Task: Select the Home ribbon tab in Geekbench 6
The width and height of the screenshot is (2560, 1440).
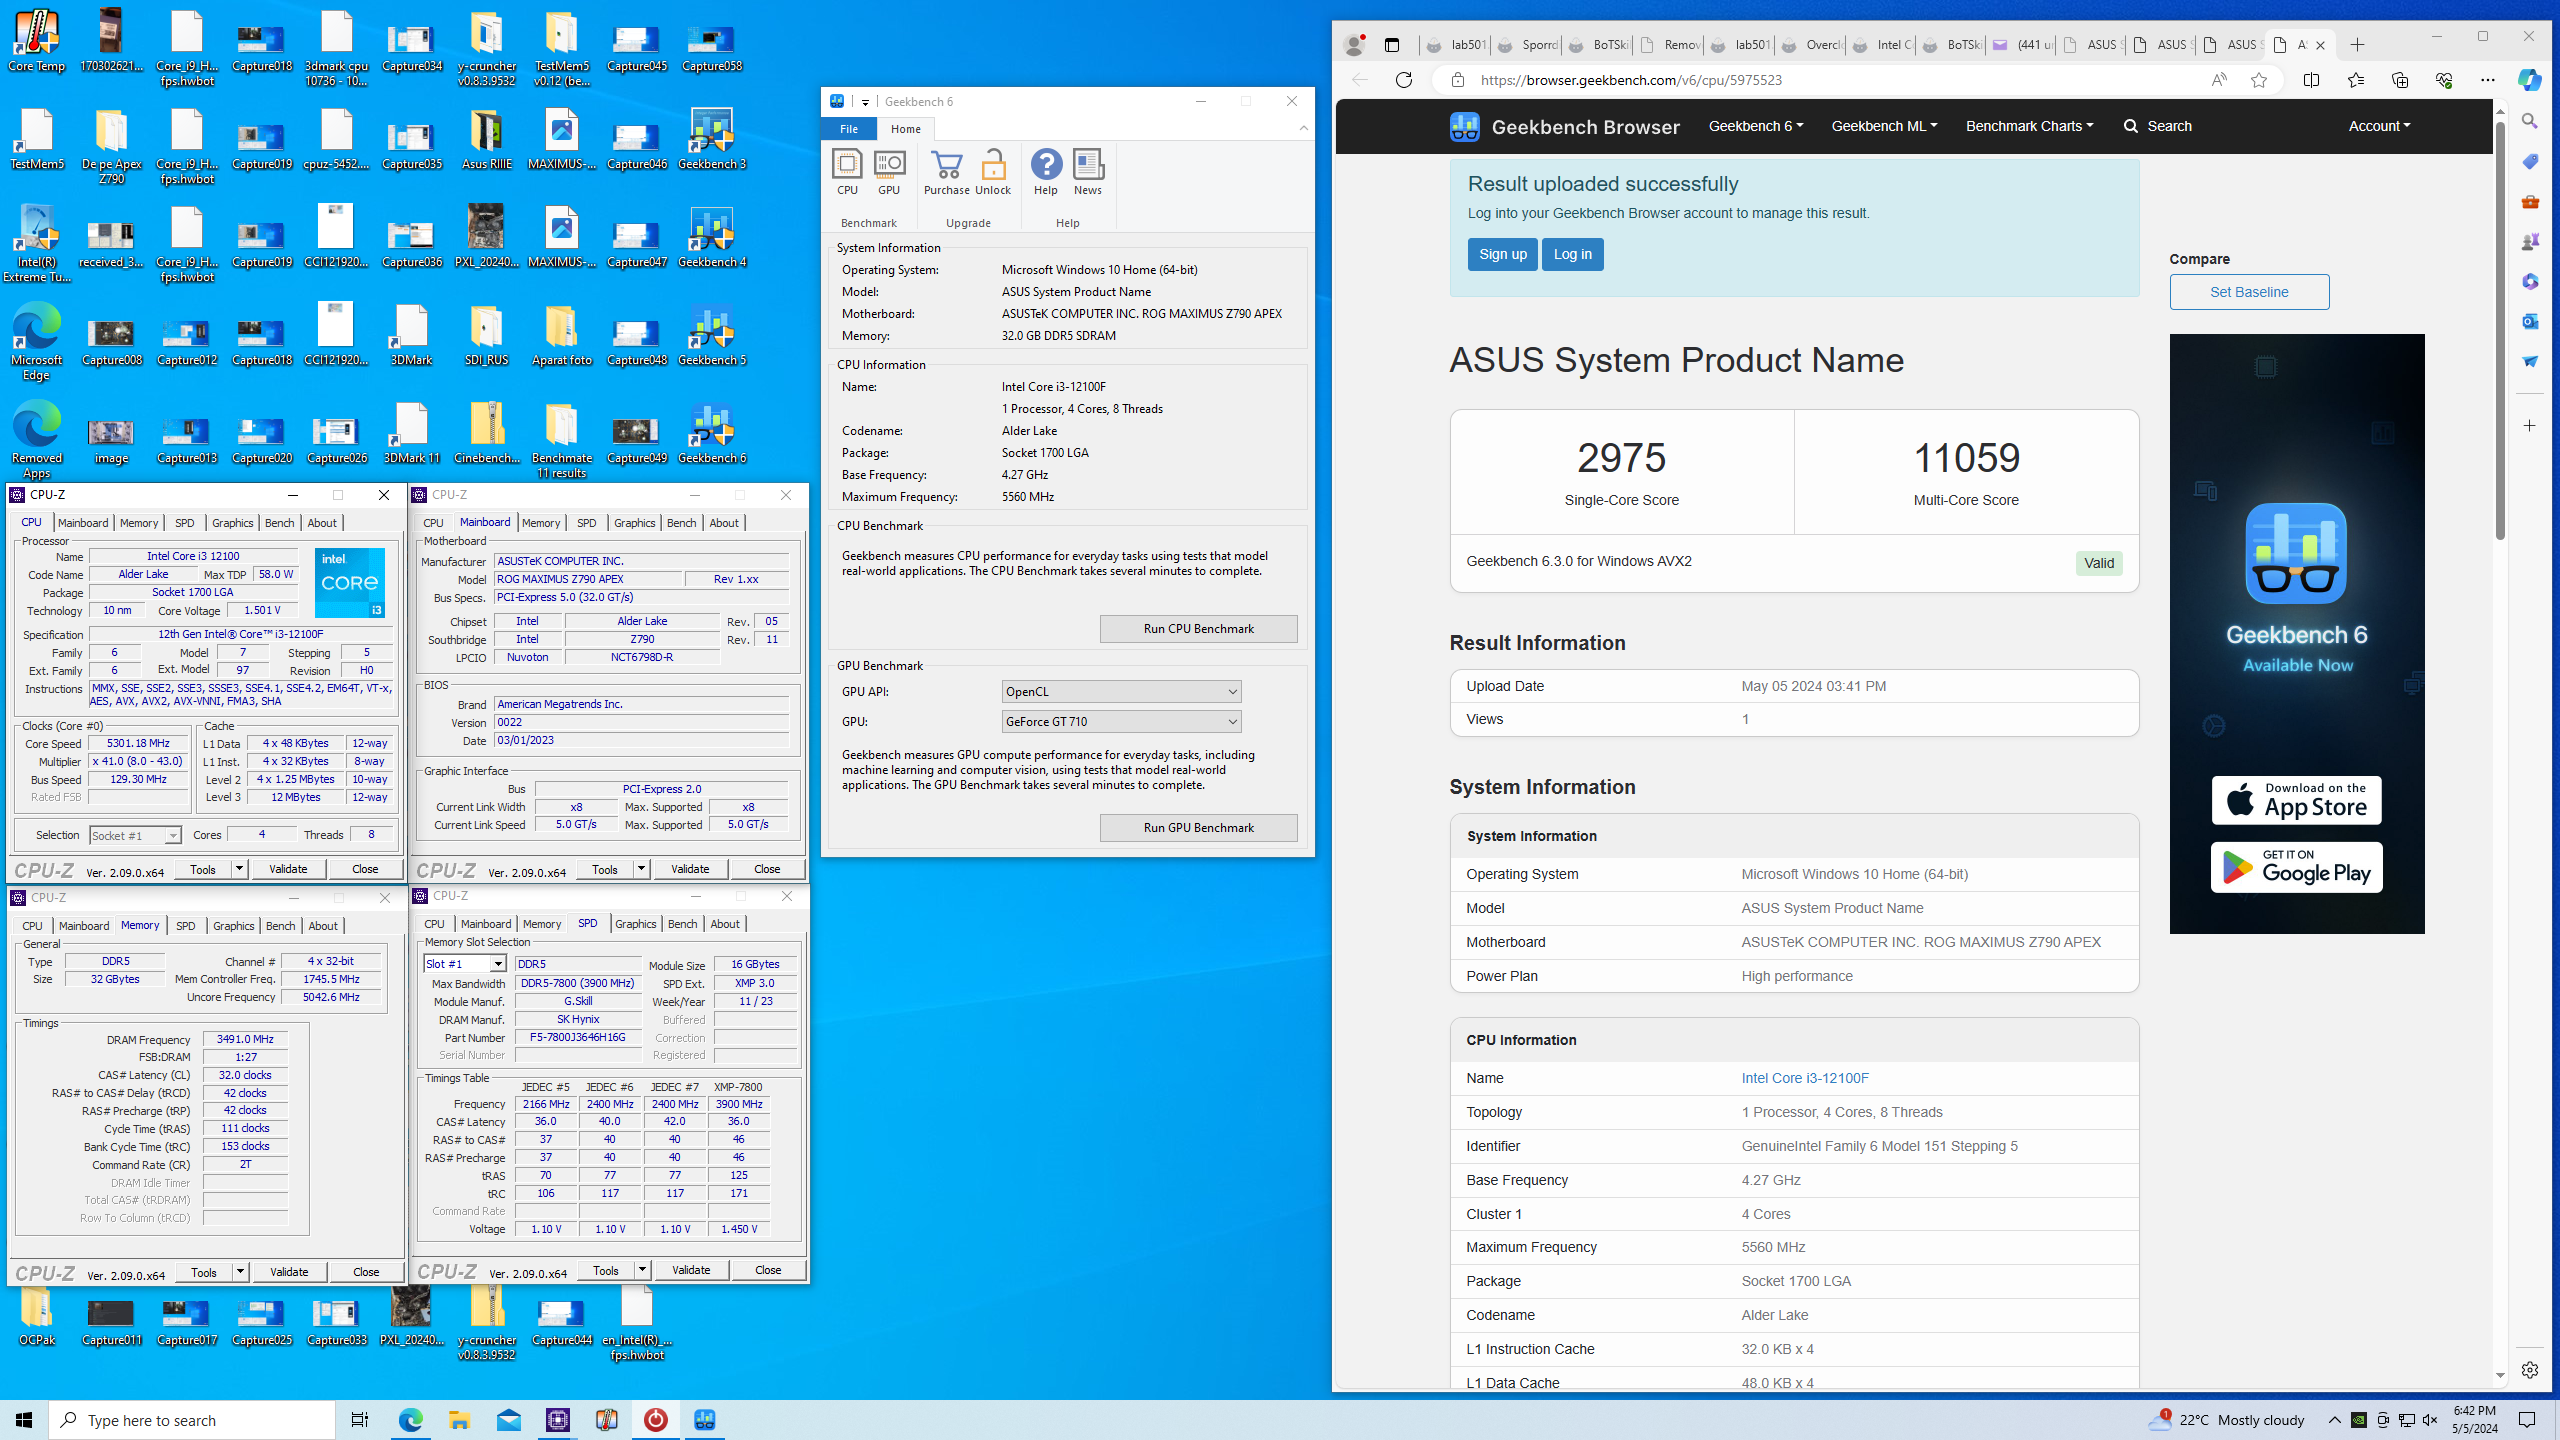Action: pyautogui.click(x=906, y=129)
